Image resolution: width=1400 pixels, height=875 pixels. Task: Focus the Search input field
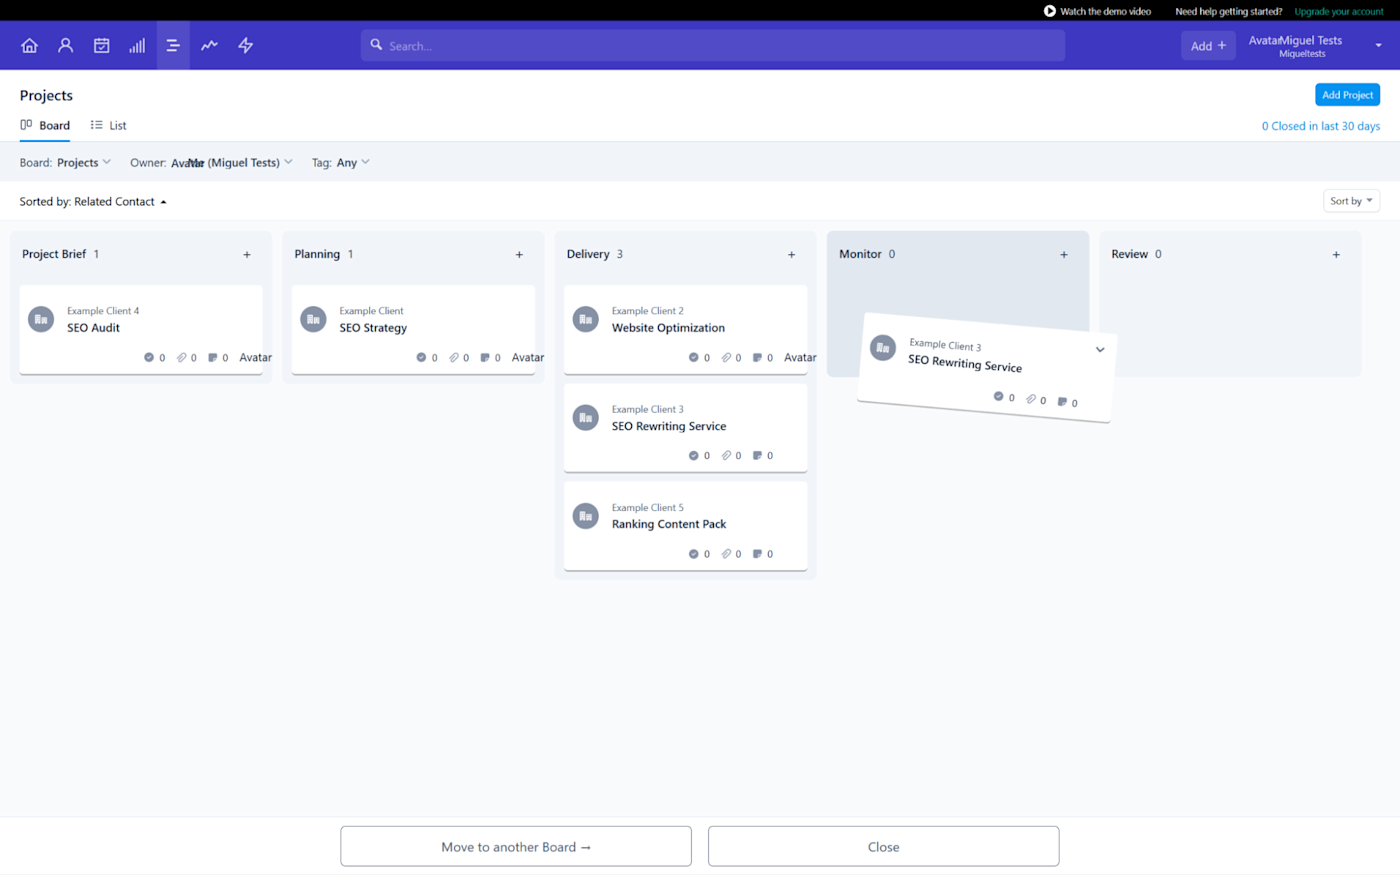tap(713, 45)
